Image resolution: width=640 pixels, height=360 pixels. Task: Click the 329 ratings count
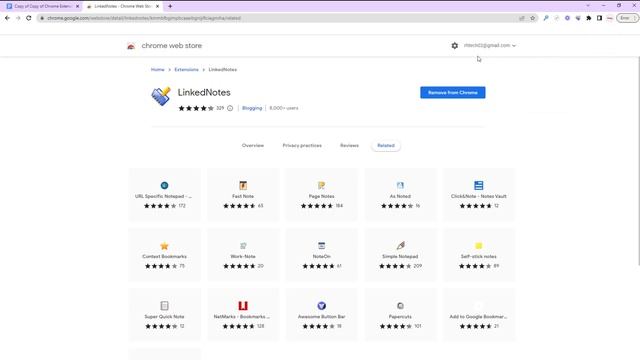click(220, 108)
